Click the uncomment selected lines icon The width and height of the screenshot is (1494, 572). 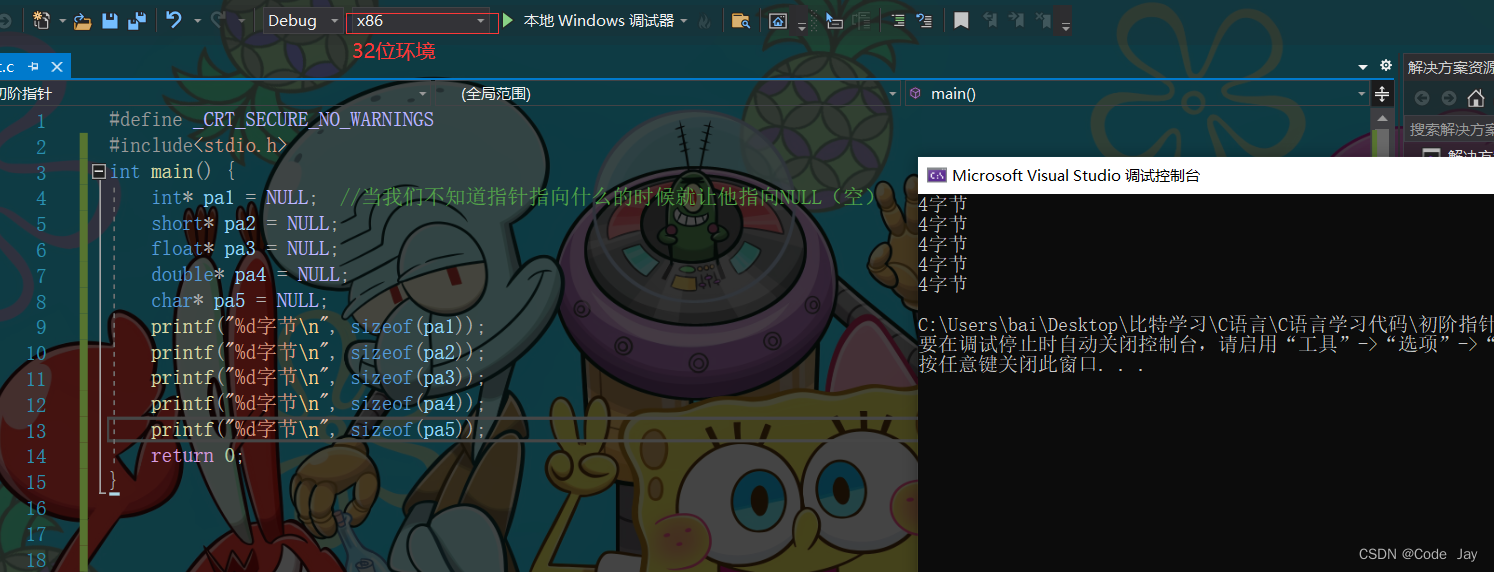(924, 21)
